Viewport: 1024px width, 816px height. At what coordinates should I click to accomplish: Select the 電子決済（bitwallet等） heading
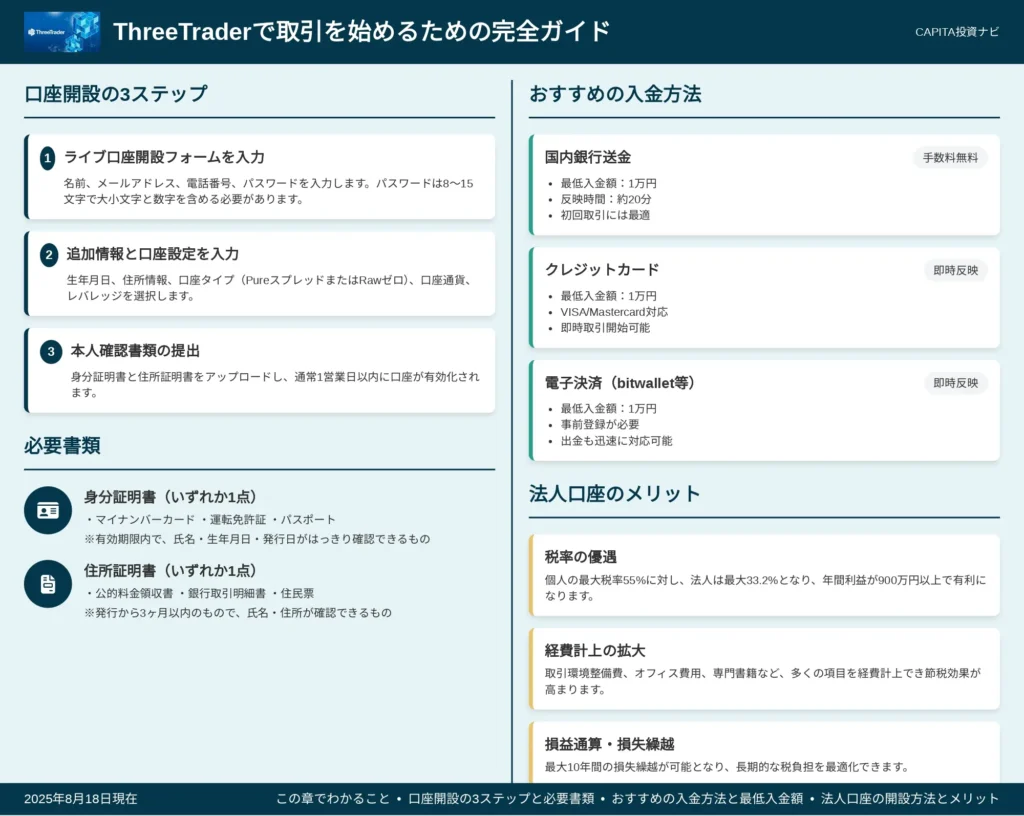tap(620, 383)
